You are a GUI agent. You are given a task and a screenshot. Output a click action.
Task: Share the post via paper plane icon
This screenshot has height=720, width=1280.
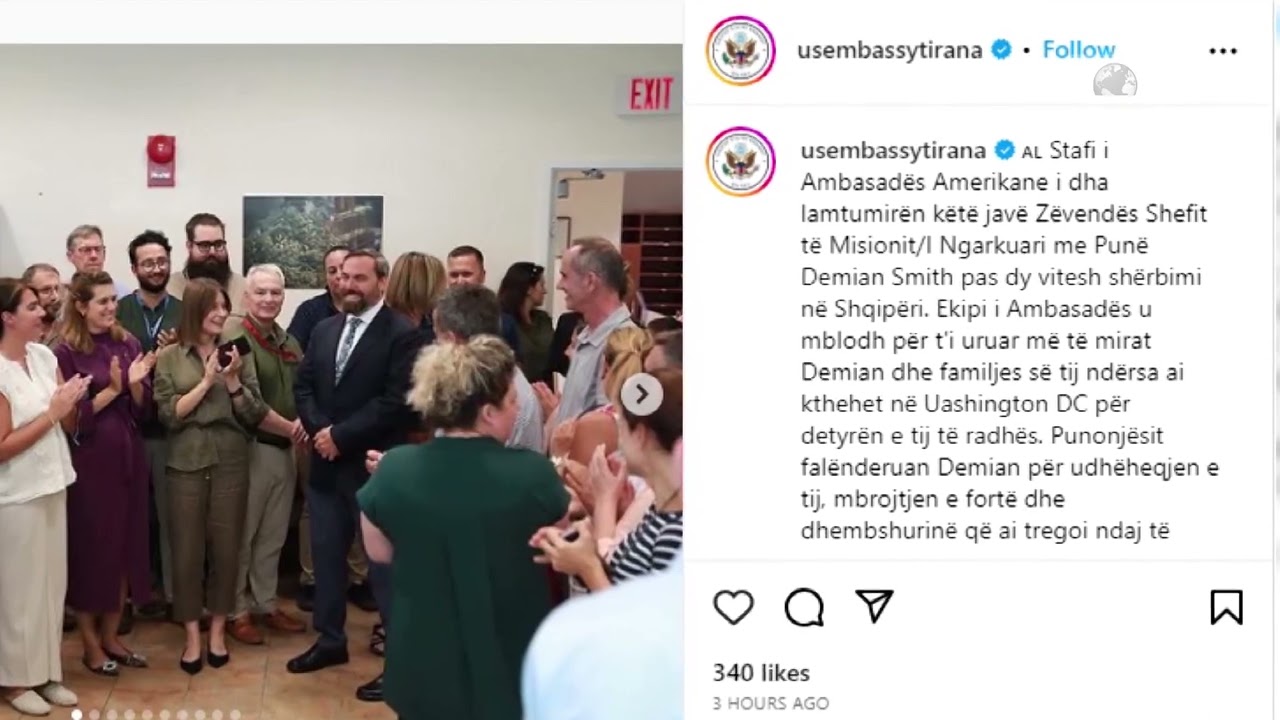(x=874, y=606)
